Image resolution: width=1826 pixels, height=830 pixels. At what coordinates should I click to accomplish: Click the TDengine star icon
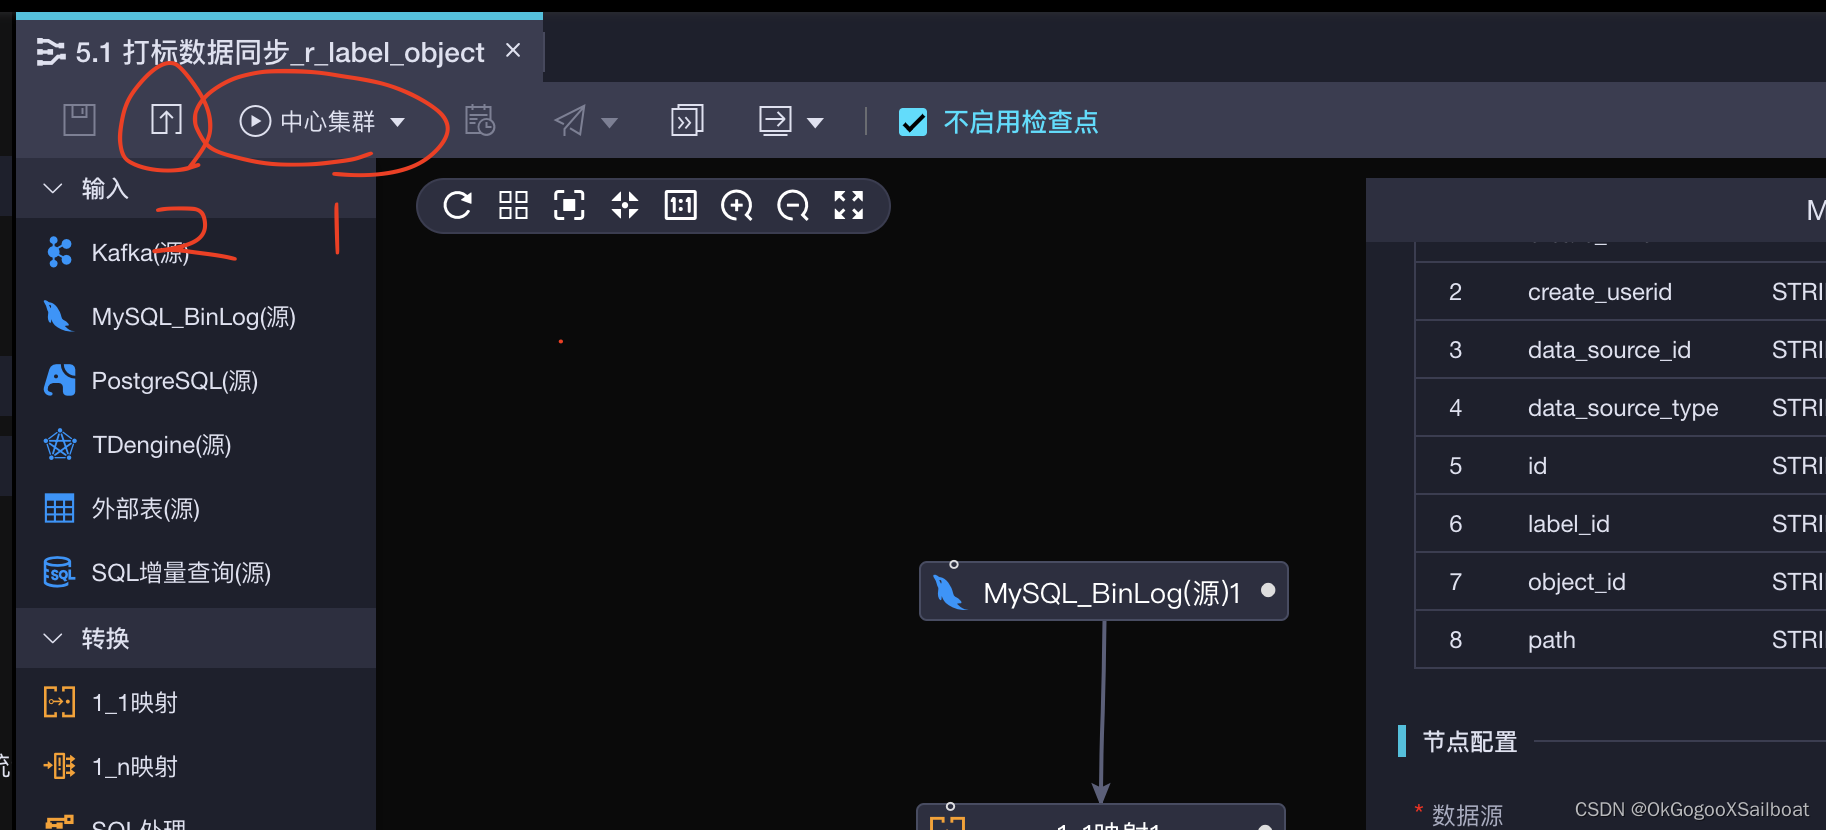(60, 444)
